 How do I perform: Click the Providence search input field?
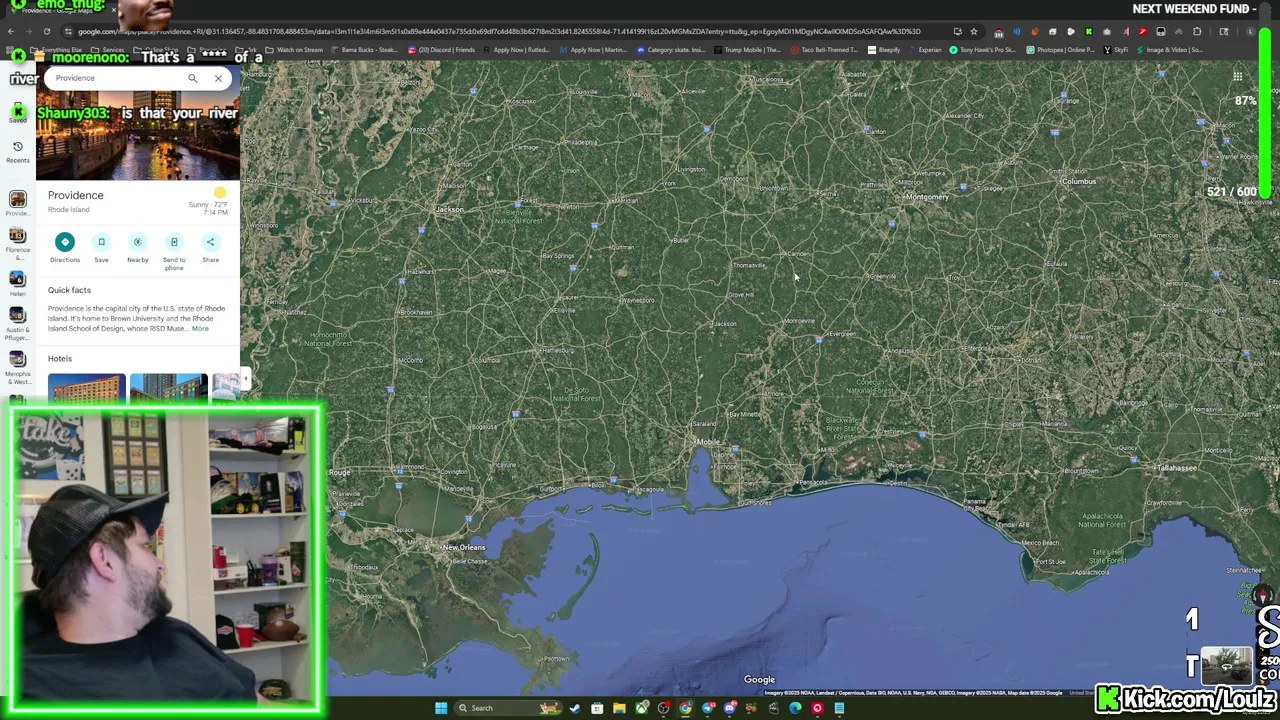coord(115,78)
